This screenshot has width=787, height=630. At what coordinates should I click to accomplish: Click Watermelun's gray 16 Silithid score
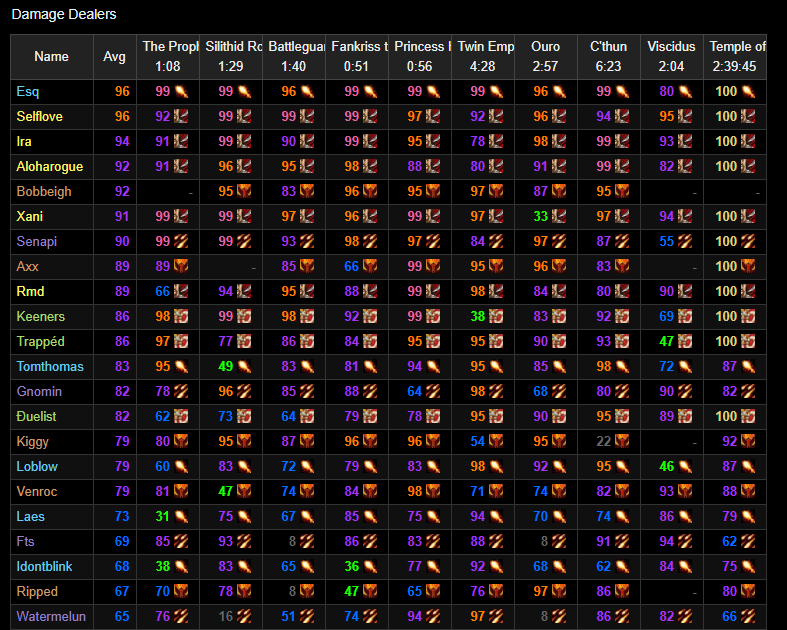tap(226, 616)
